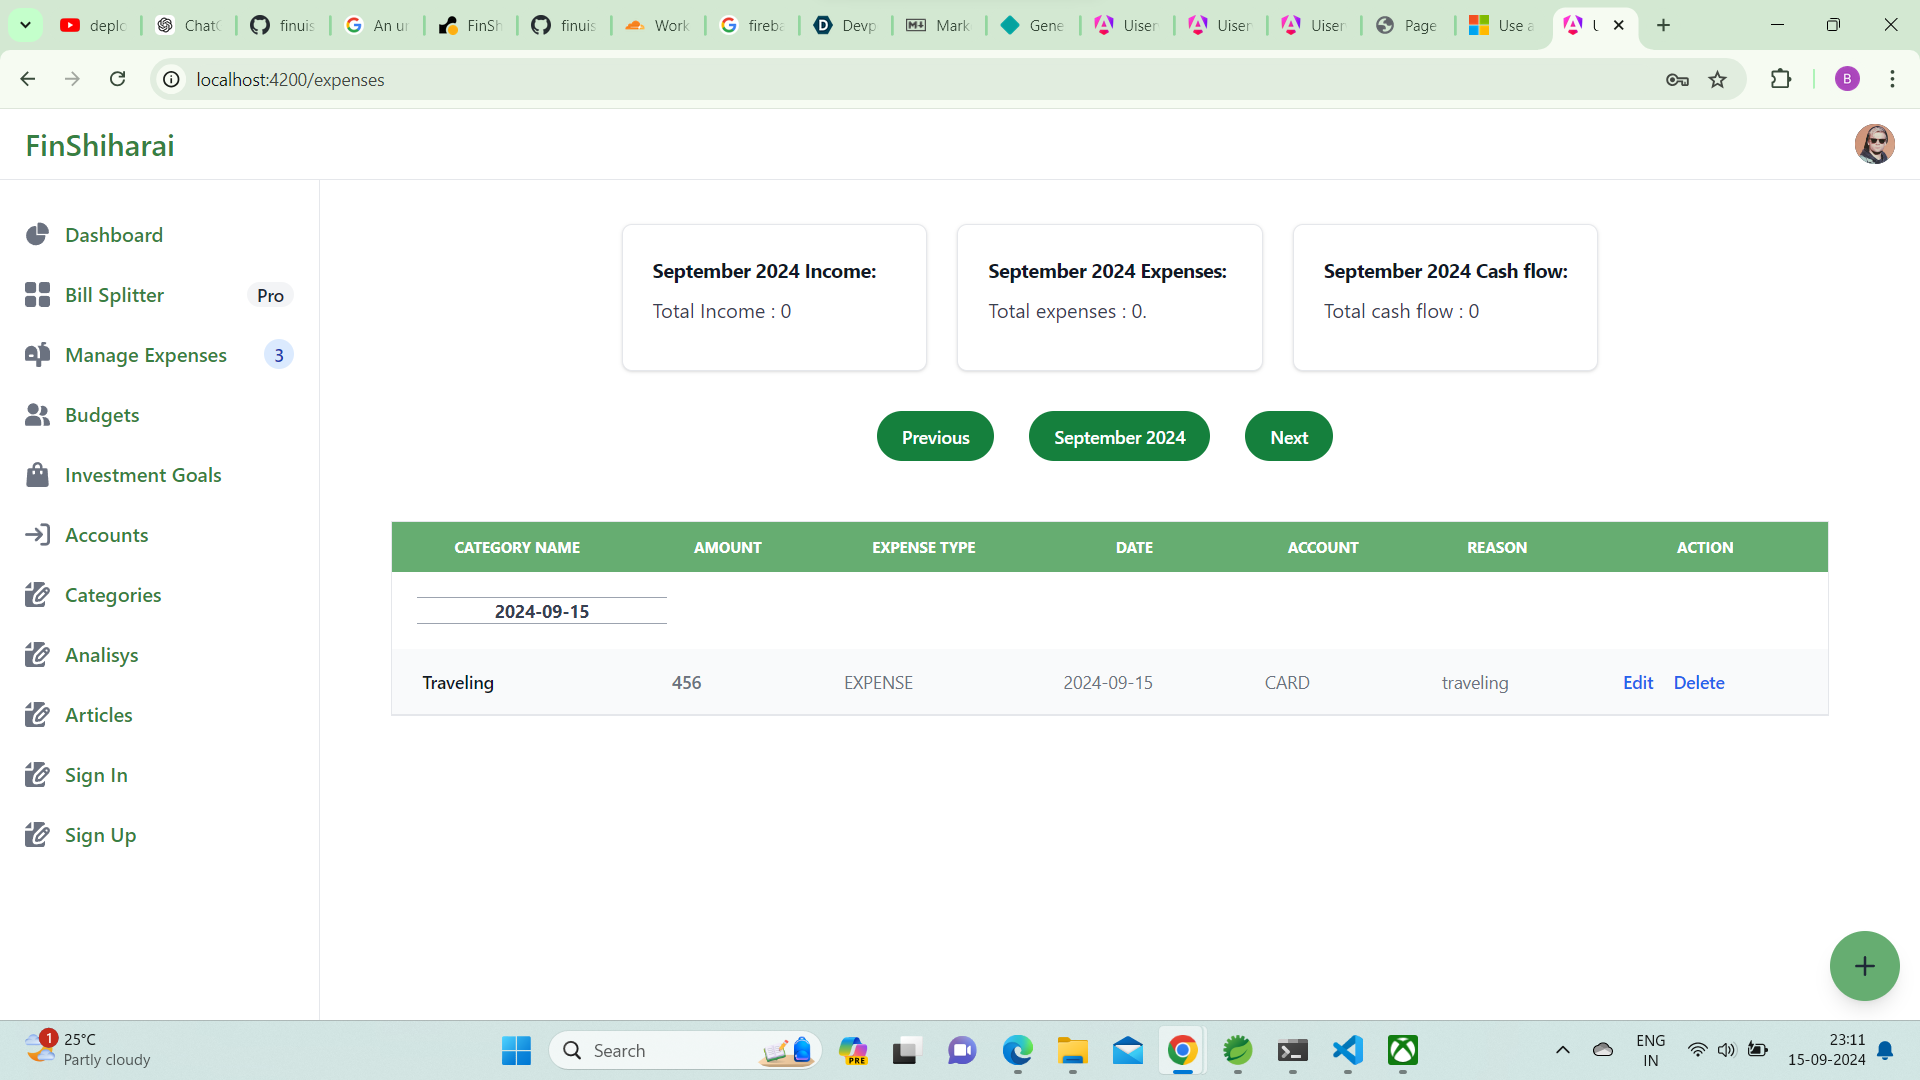This screenshot has width=1920, height=1080.
Task: Open Manage Expenses menu item
Action: point(146,355)
